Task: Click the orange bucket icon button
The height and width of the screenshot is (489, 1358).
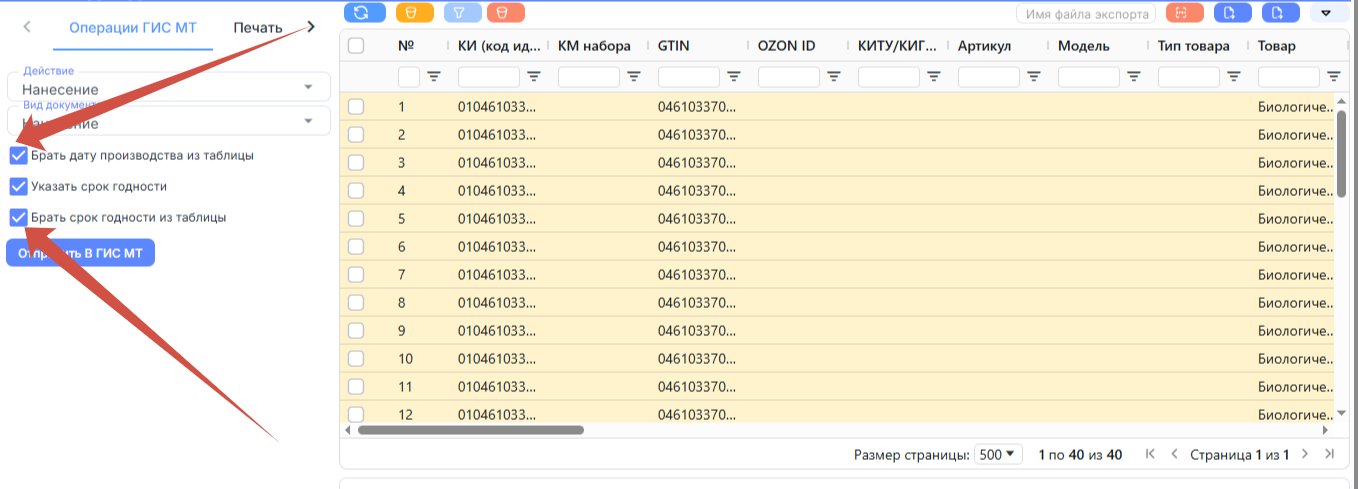Action: pyautogui.click(x=414, y=13)
